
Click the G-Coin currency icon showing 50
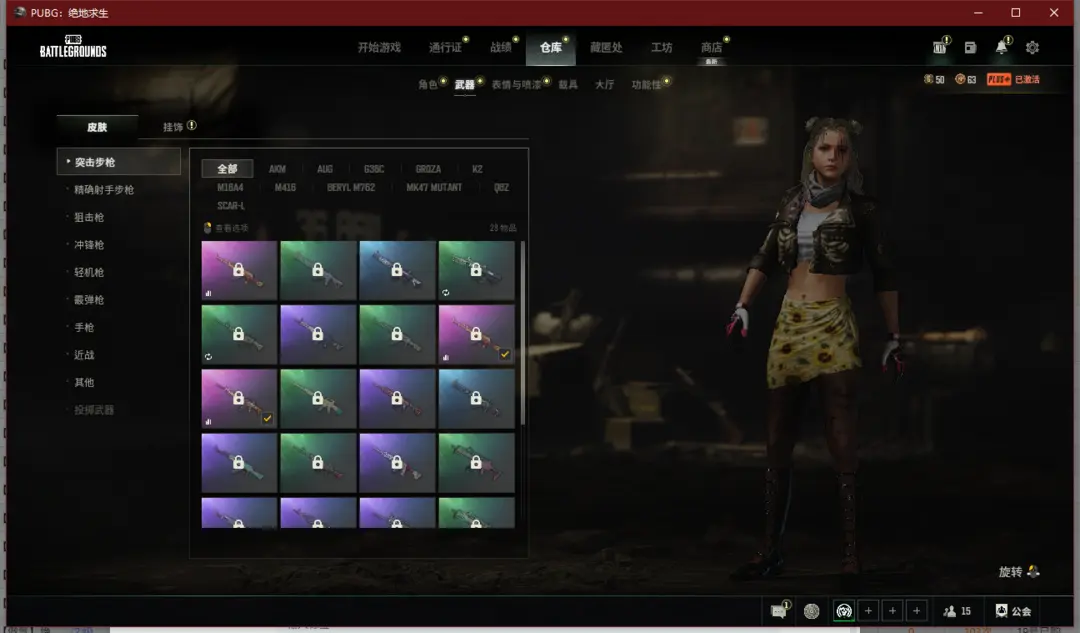pyautogui.click(x=928, y=79)
